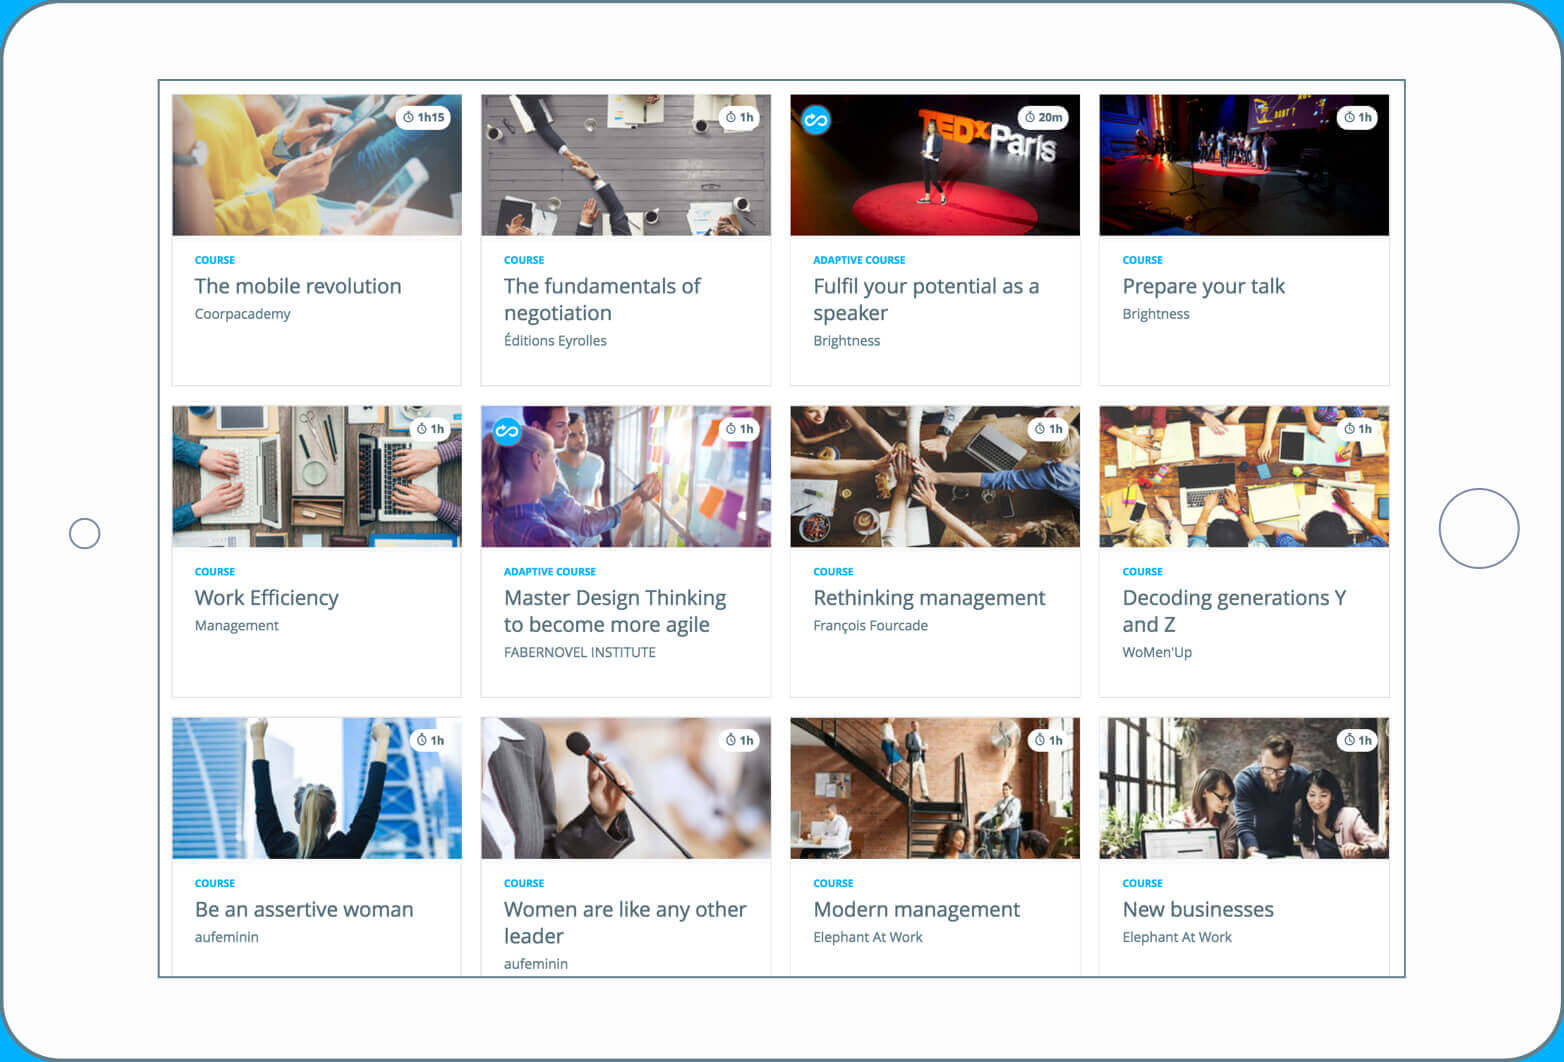Screen dimensions: 1564x1062
Task: Click the 1h badge on Rethinking management
Action: 1049,429
